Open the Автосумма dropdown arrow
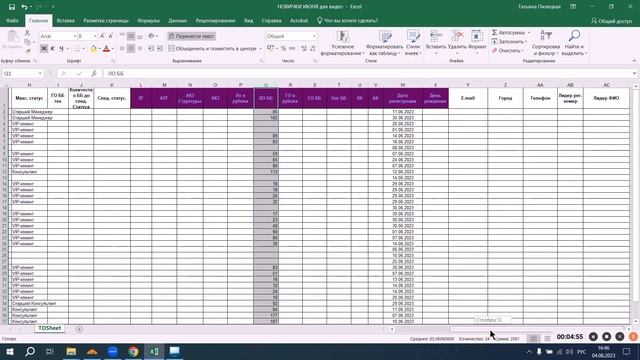 (x=529, y=33)
